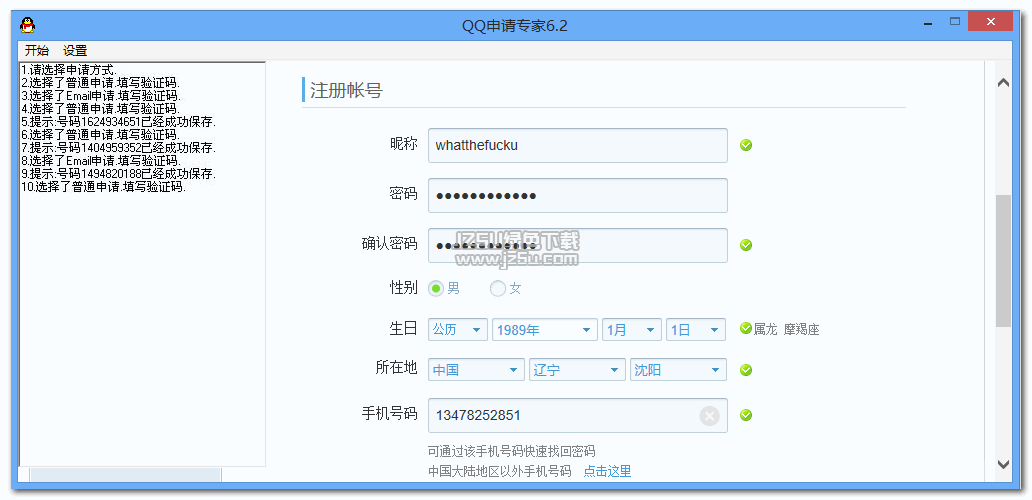Select log line '5.提示:号码1624934651已经成功保存.'
1032x500 pixels.
(118, 122)
